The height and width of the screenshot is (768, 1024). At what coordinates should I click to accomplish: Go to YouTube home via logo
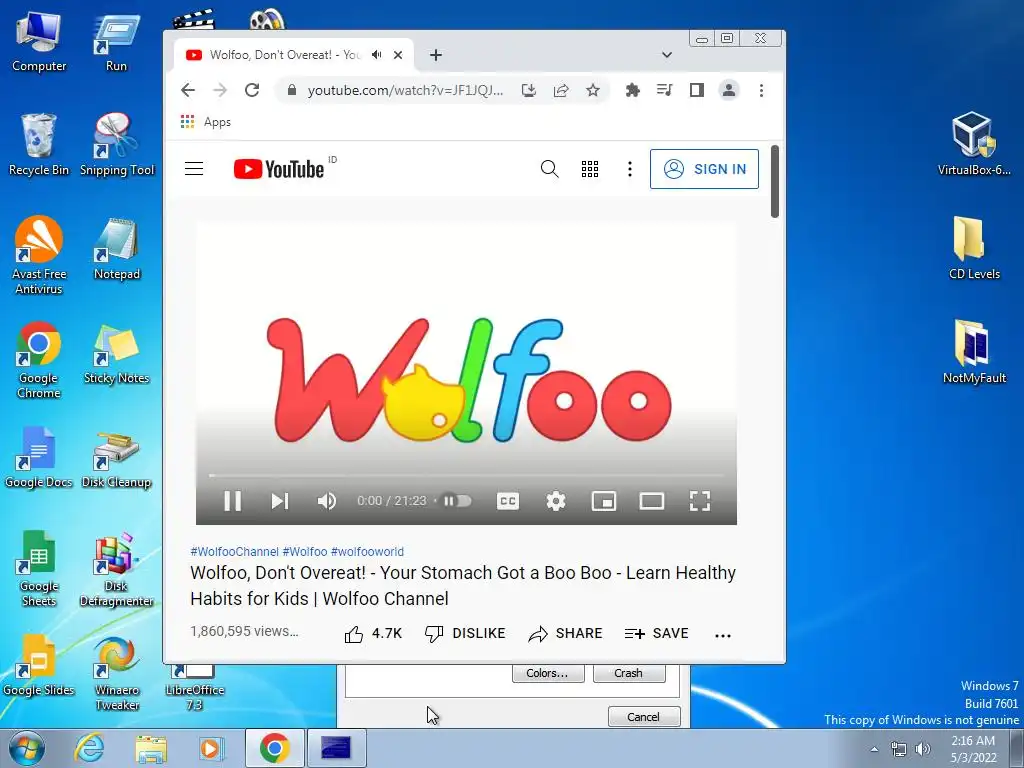tap(279, 169)
